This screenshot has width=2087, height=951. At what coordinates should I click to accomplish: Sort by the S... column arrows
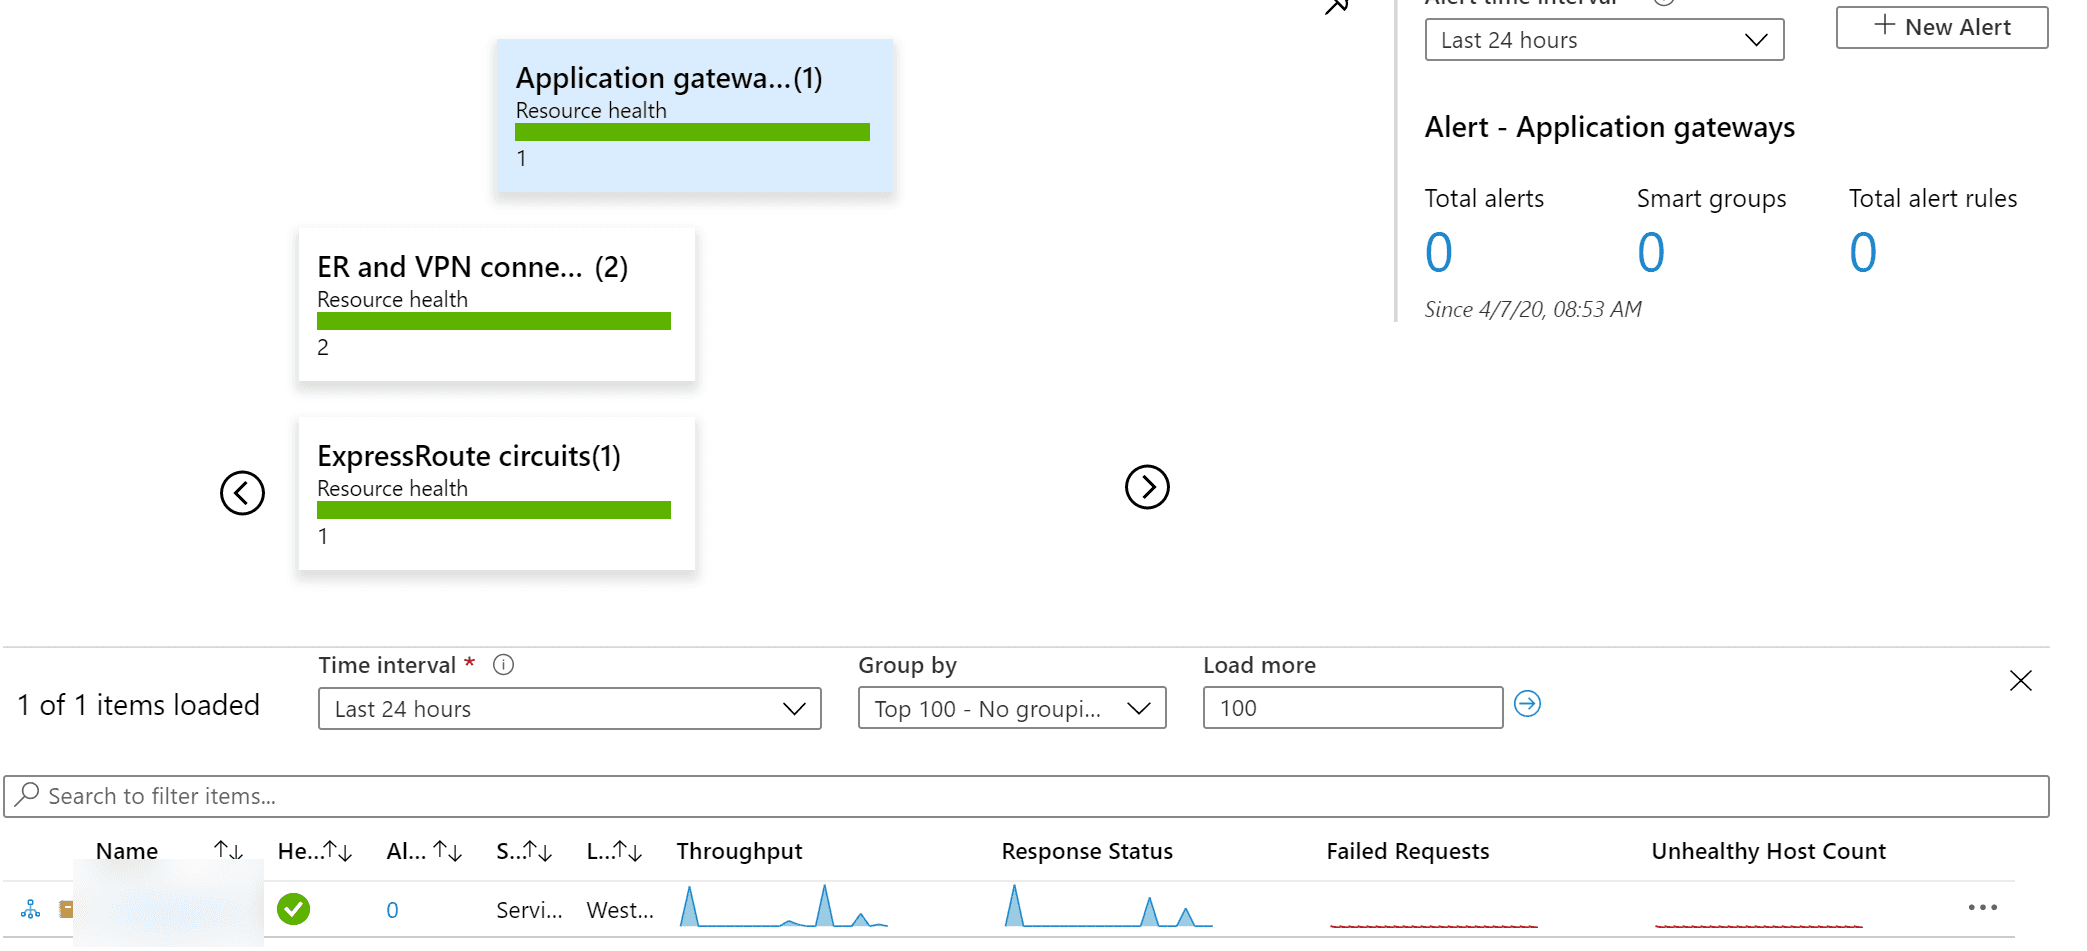point(537,851)
